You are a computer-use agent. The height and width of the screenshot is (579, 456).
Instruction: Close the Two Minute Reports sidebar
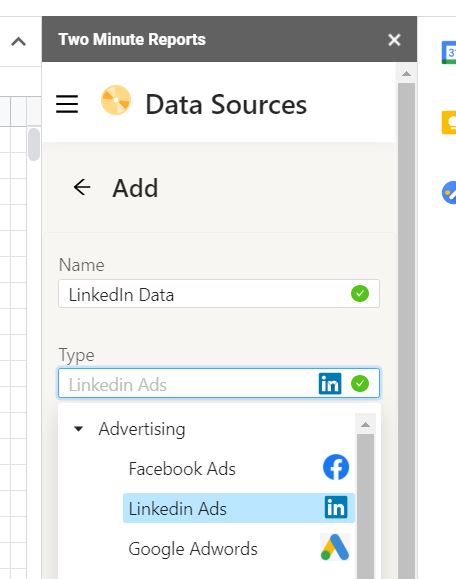click(x=394, y=40)
